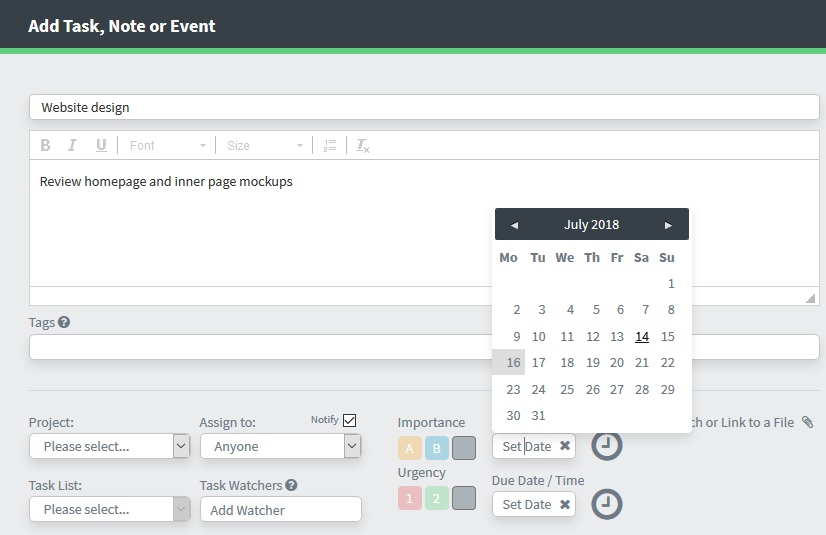This screenshot has height=535, width=826.
Task: Select the gray Urgency swatch
Action: 464,498
